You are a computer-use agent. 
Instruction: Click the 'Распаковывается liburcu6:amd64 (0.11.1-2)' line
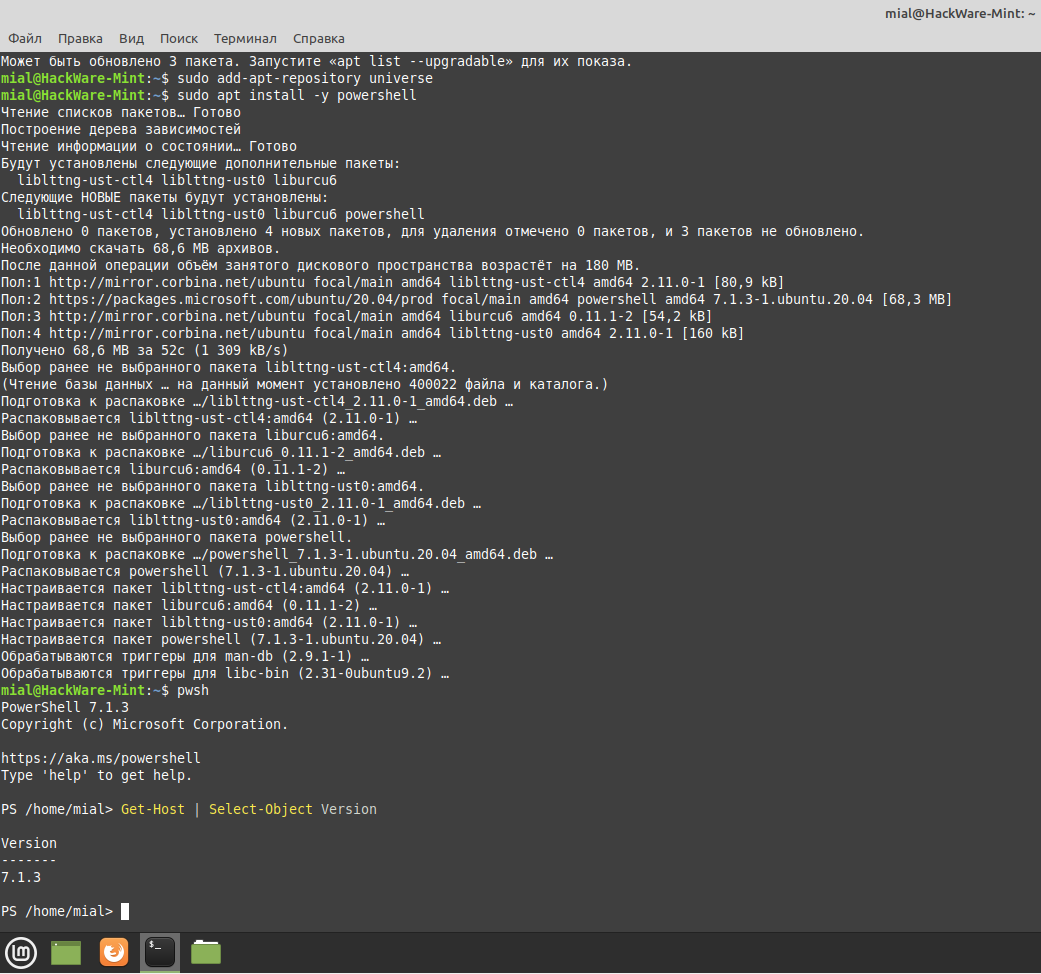173,469
